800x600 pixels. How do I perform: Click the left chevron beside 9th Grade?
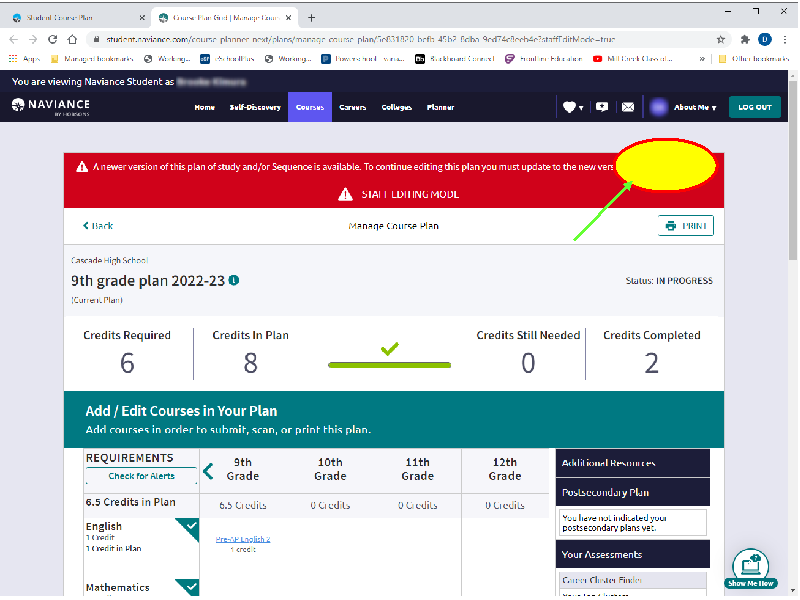(x=208, y=471)
